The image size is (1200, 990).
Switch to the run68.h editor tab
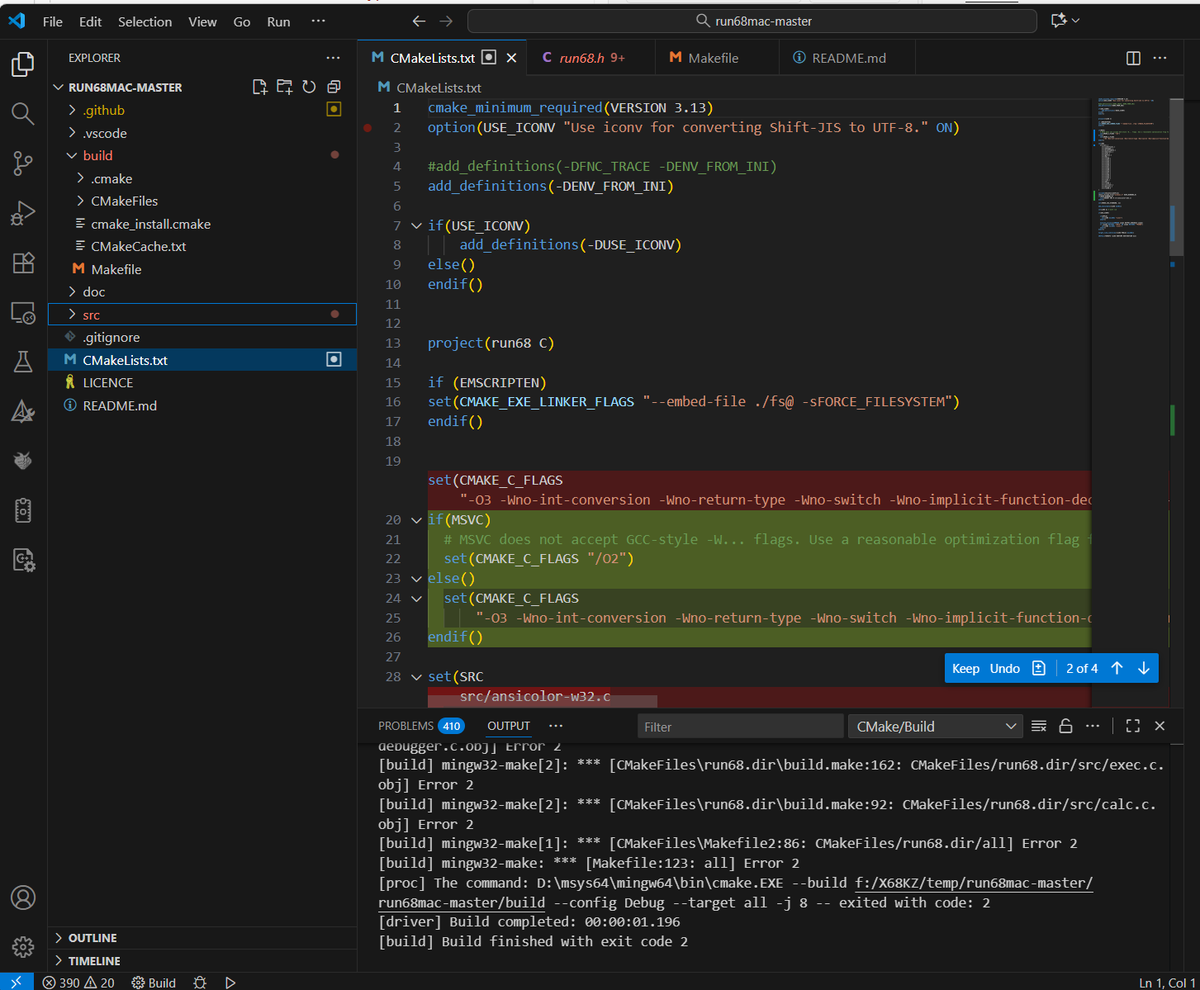pos(591,58)
